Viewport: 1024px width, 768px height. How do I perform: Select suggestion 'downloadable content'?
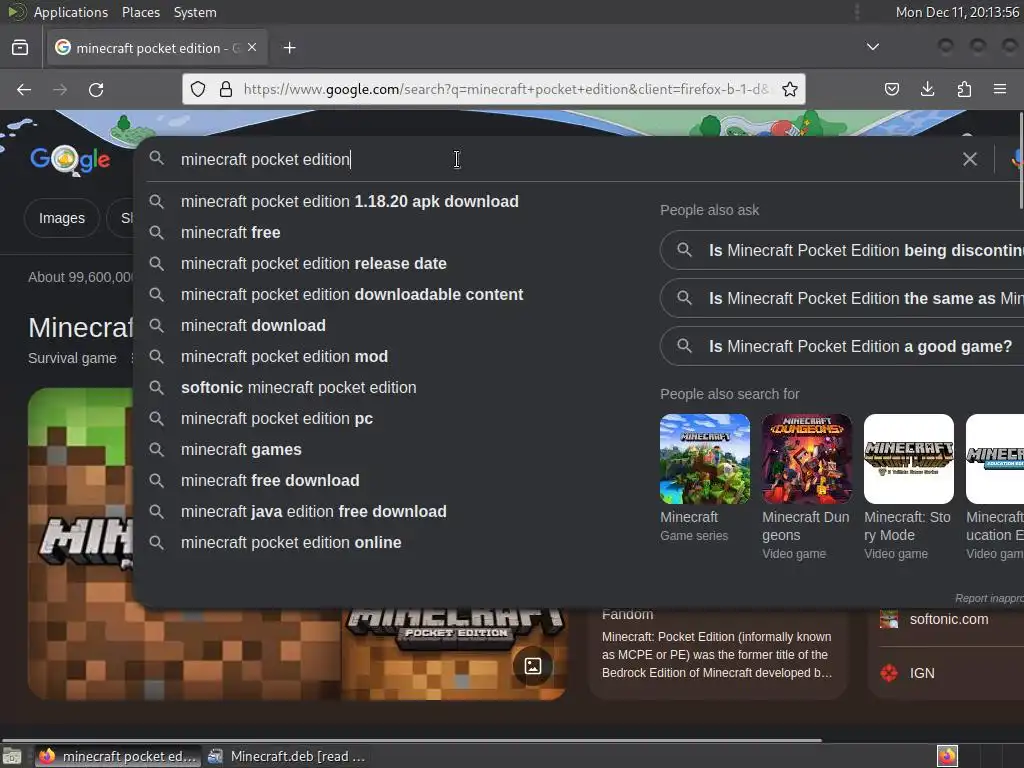coord(352,295)
